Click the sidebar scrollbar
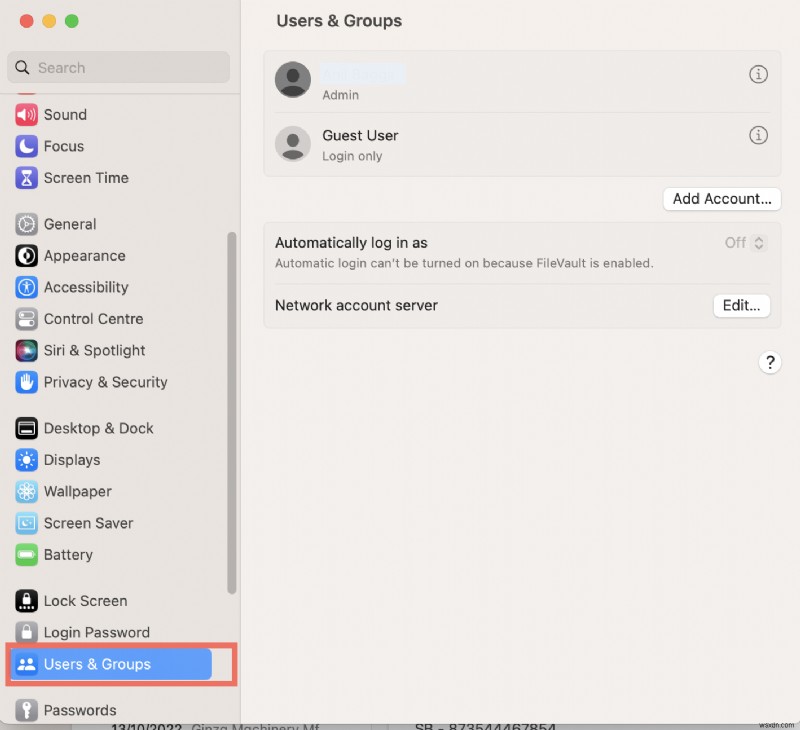The height and width of the screenshot is (730, 800). click(232, 413)
